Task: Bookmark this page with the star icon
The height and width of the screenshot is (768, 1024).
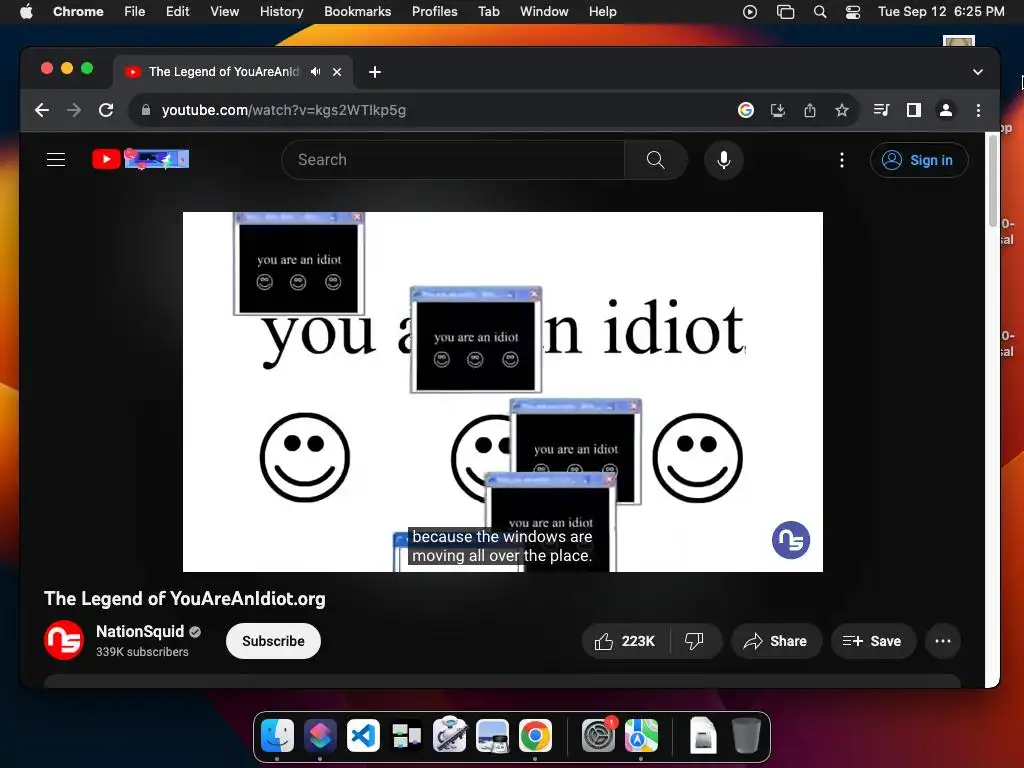Action: tap(842, 110)
